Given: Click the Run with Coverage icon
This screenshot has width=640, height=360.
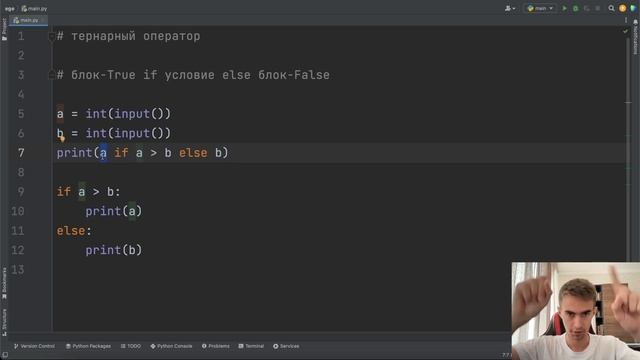Looking at the screenshot, I should [x=587, y=8].
